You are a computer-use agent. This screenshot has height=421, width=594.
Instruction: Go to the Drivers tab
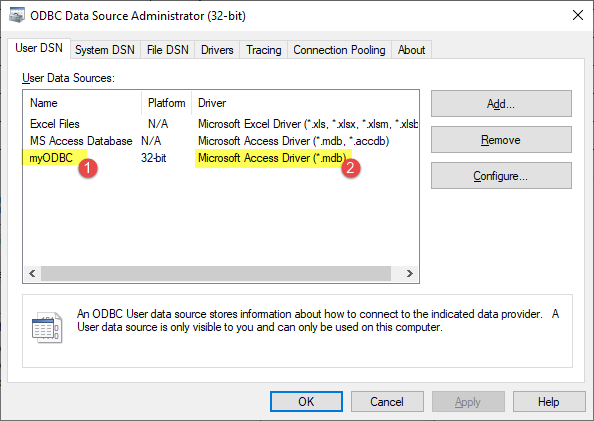(x=217, y=50)
